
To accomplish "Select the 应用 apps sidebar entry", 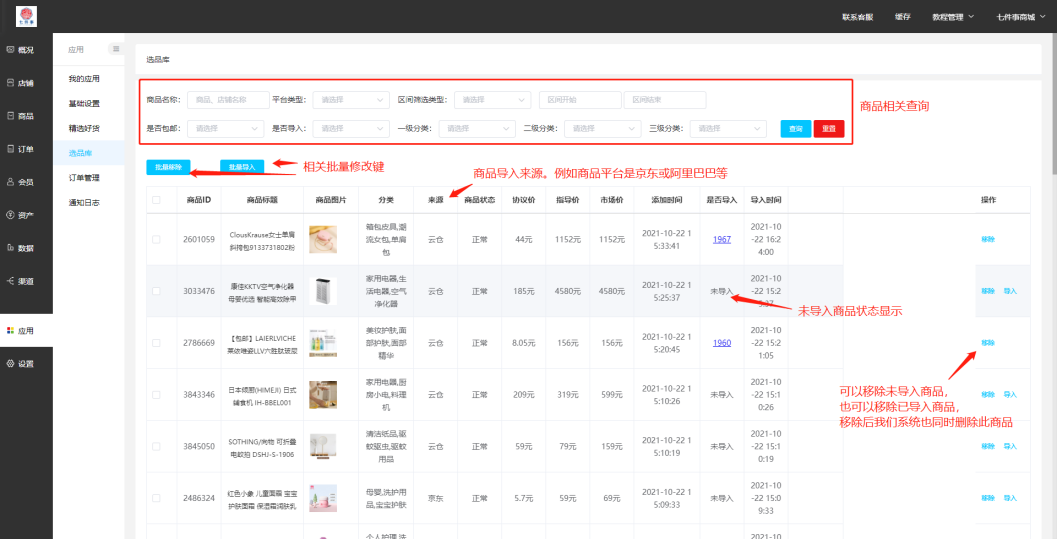I will pos(26,331).
